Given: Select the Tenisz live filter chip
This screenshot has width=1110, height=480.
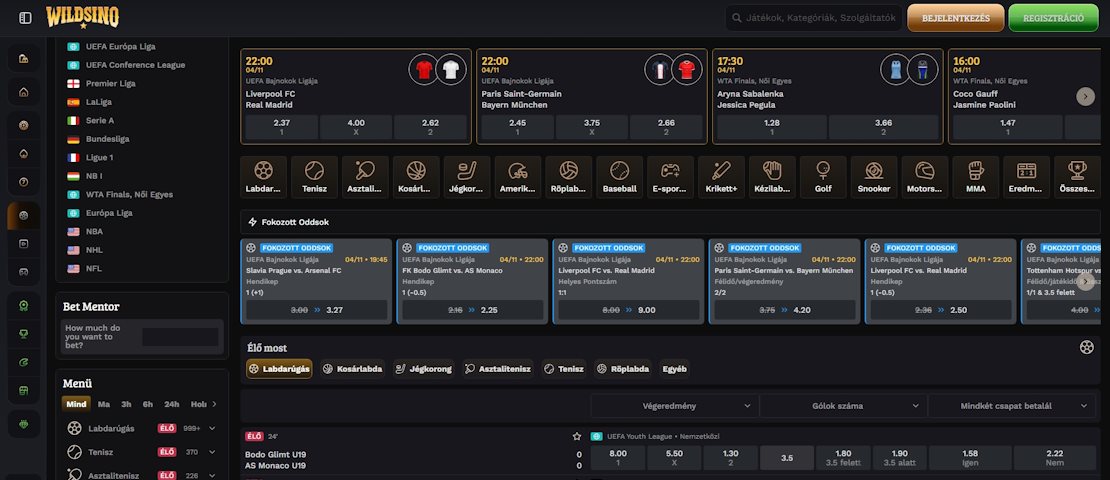Looking at the screenshot, I should (x=564, y=369).
